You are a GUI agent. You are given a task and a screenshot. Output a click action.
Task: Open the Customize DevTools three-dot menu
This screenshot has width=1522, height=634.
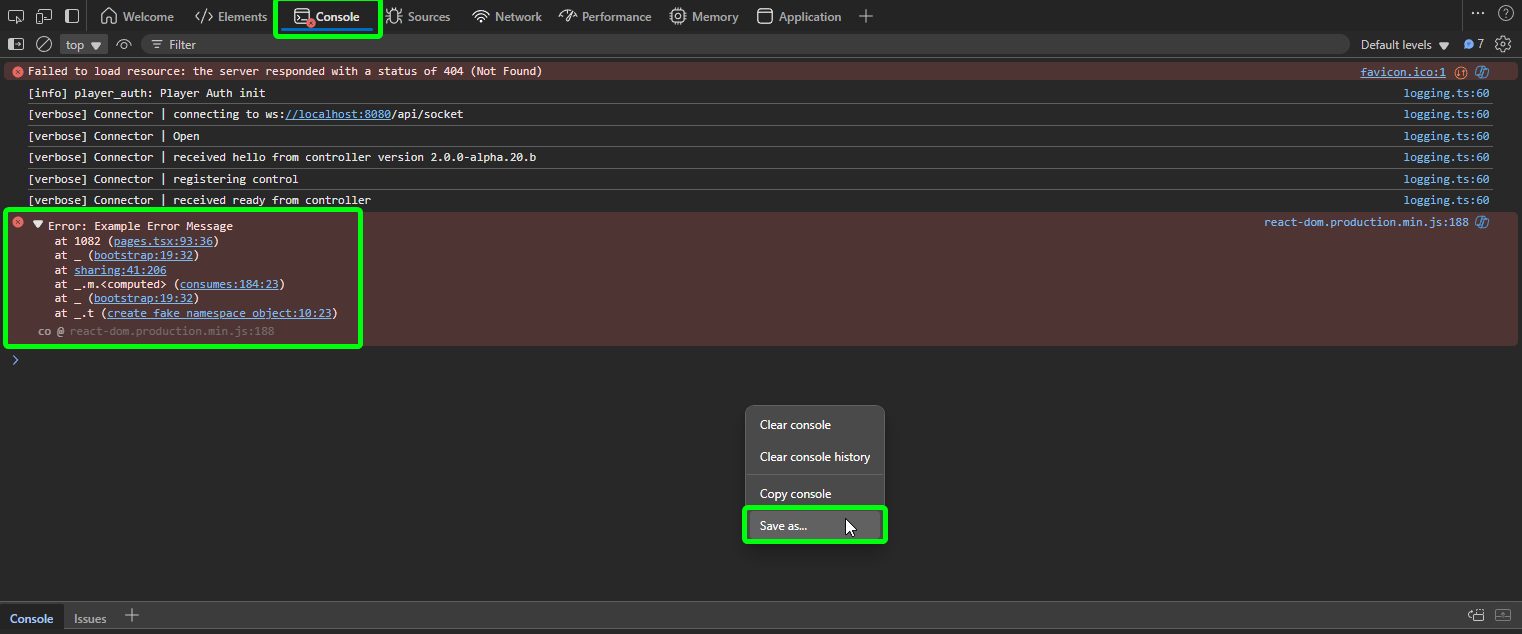(x=1477, y=14)
